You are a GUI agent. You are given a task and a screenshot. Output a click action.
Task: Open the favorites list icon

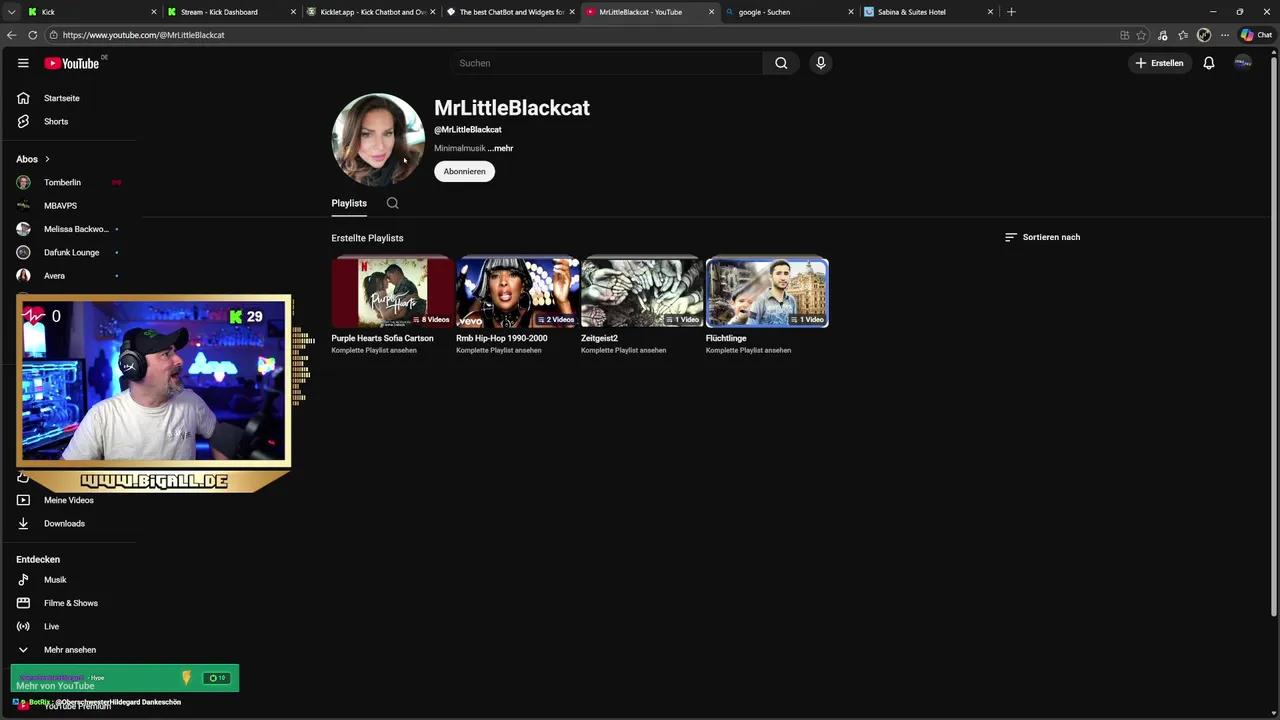tap(1183, 35)
